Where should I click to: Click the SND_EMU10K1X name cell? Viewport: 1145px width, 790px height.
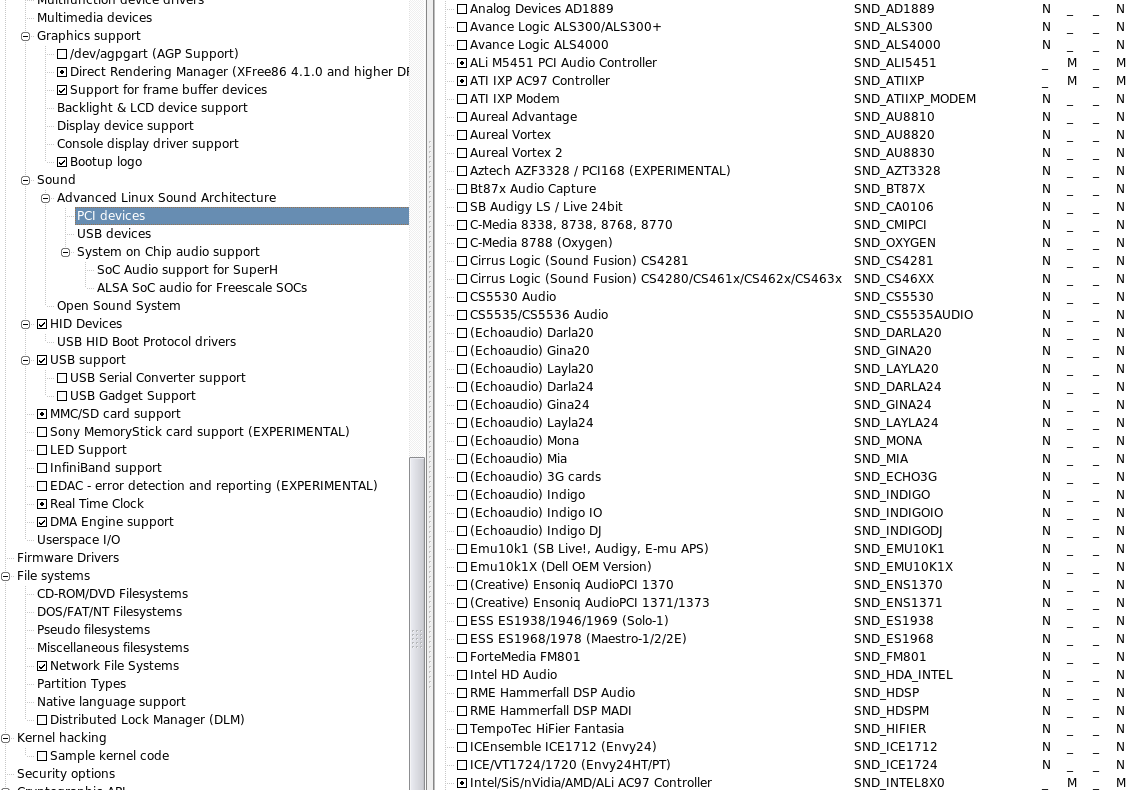(x=903, y=567)
